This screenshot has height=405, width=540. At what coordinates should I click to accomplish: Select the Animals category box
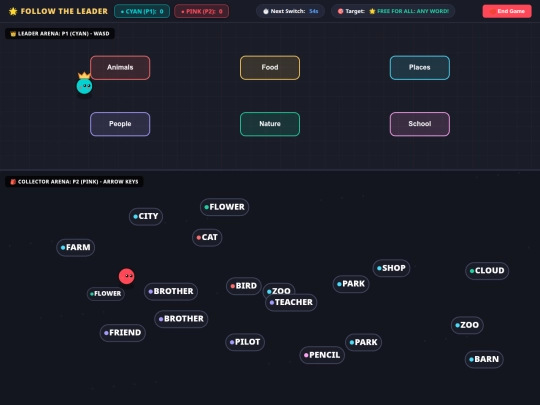[x=120, y=68]
